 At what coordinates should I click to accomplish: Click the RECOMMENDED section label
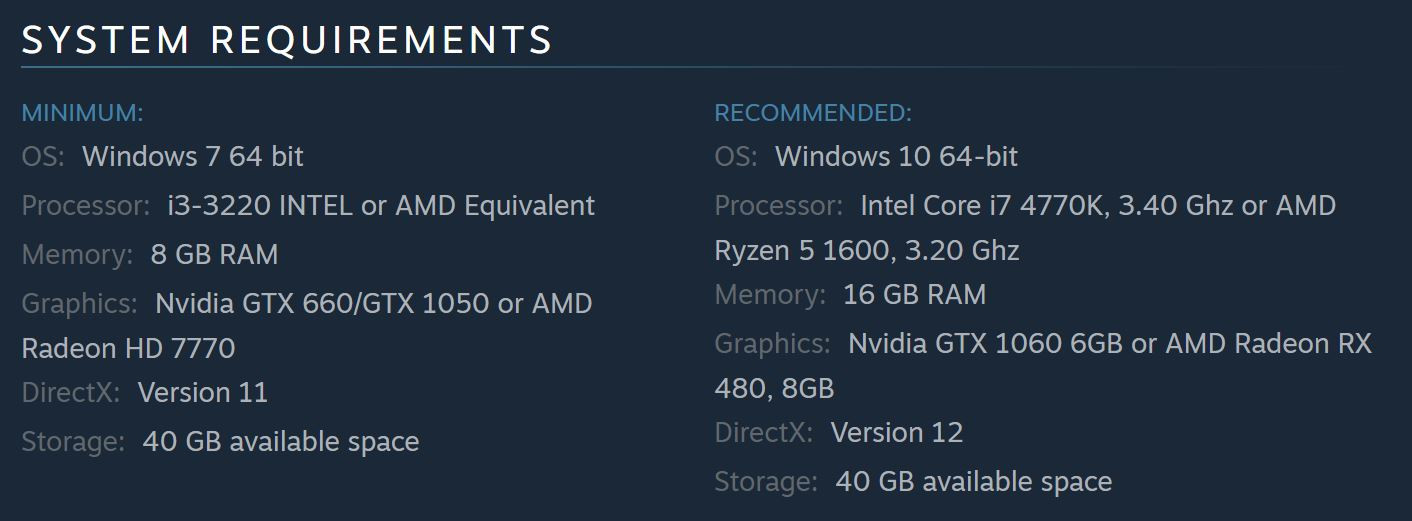point(813,113)
